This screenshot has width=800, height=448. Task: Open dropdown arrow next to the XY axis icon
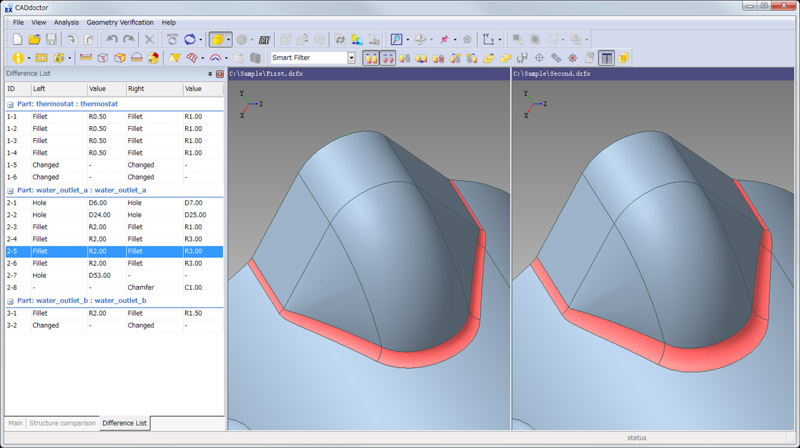[x=499, y=39]
